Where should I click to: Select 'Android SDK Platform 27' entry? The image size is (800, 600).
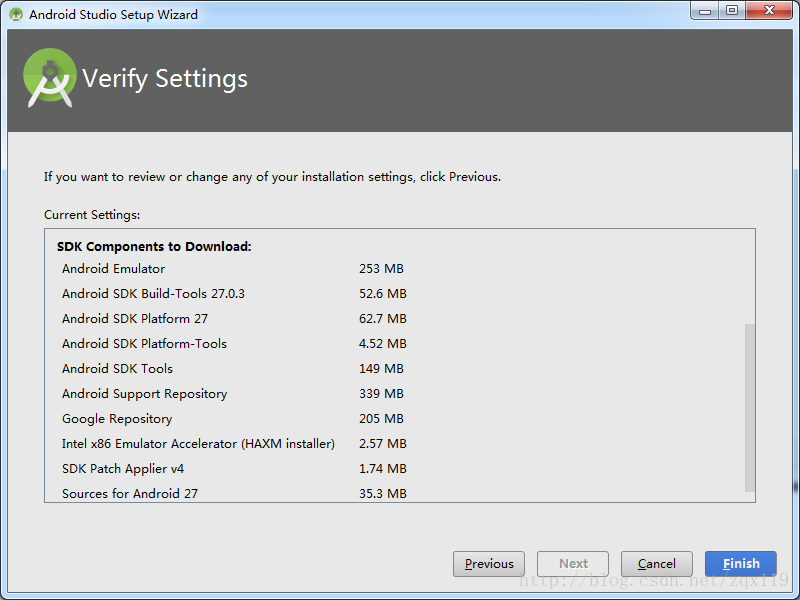(x=135, y=318)
